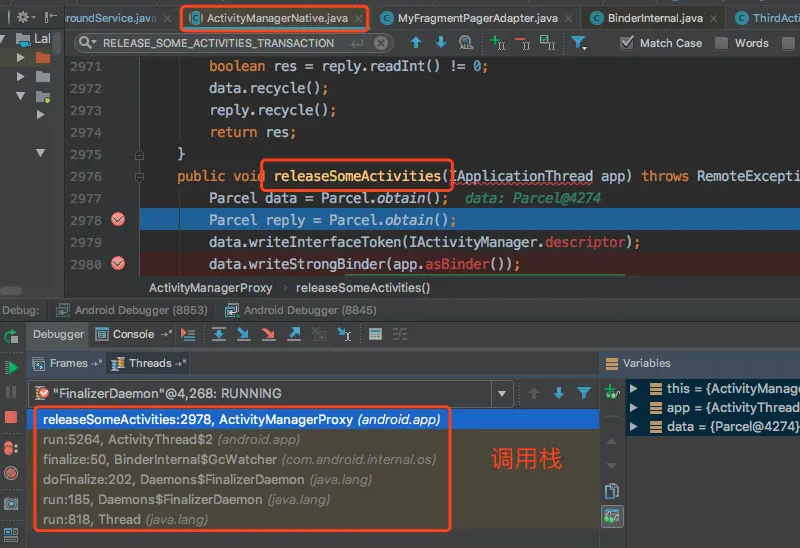Expand the 'app' variable node

tap(634, 407)
